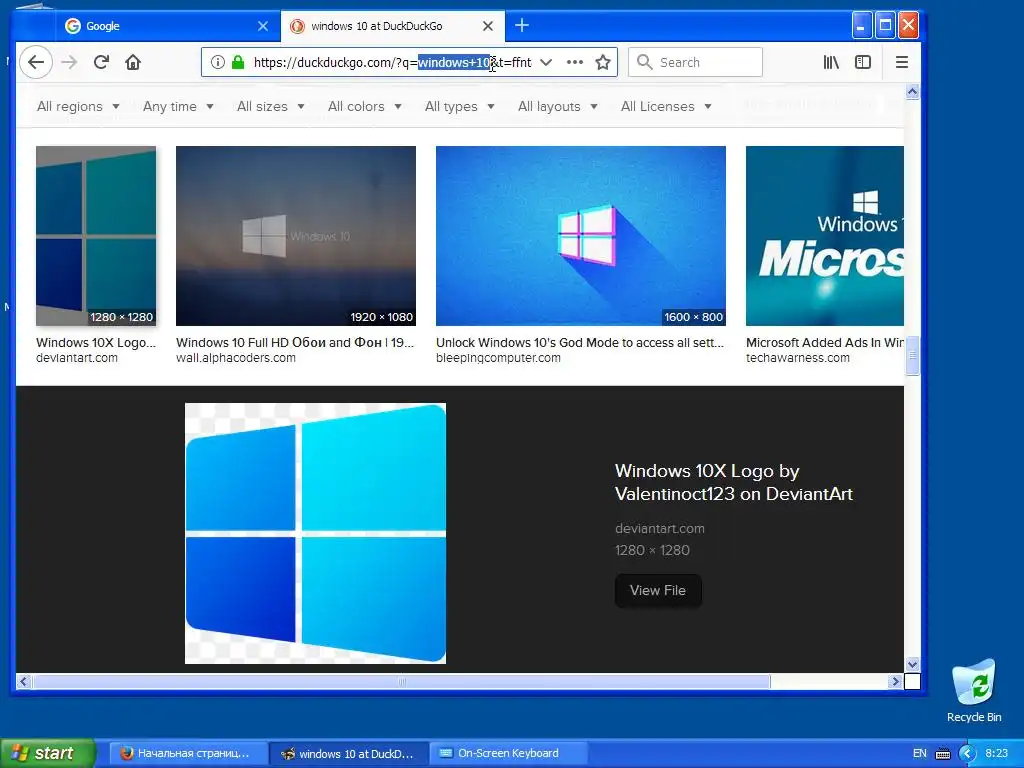Close the Google tab
The height and width of the screenshot is (768, 1024).
(263, 26)
